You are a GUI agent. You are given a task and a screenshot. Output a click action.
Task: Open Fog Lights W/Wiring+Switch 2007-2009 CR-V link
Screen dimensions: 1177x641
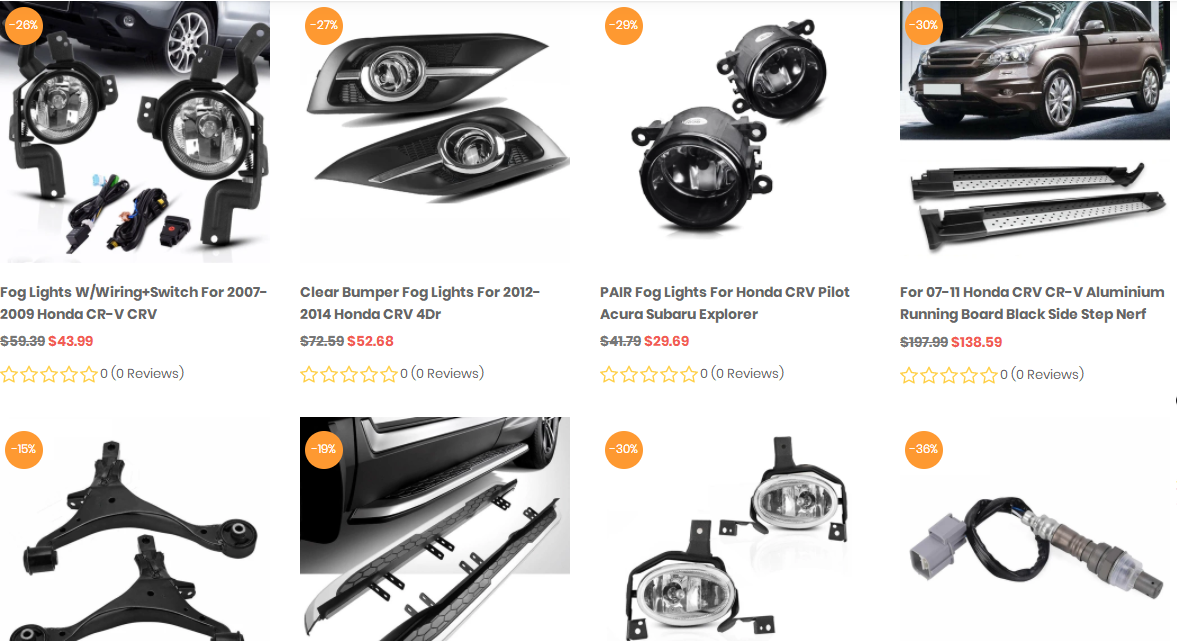pos(134,302)
